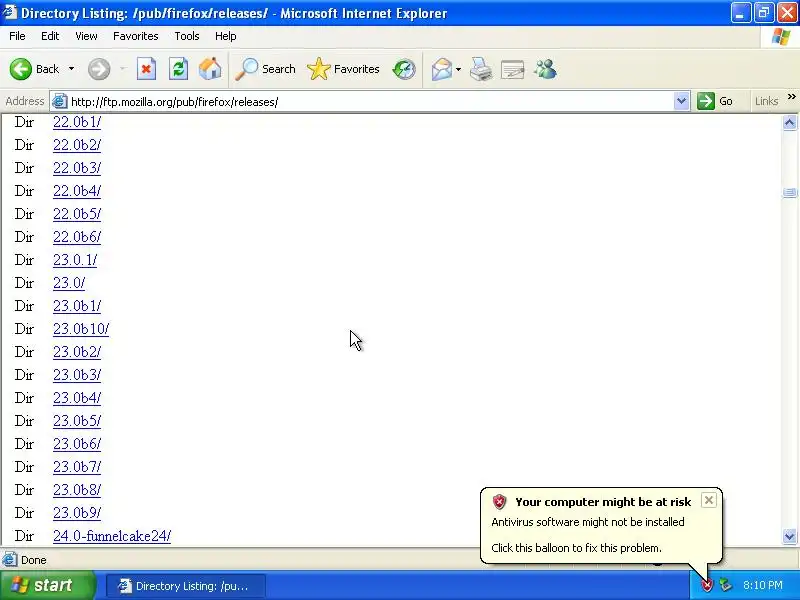Open the 22.0b5/ directory link
The height and width of the screenshot is (600, 800).
77,214
